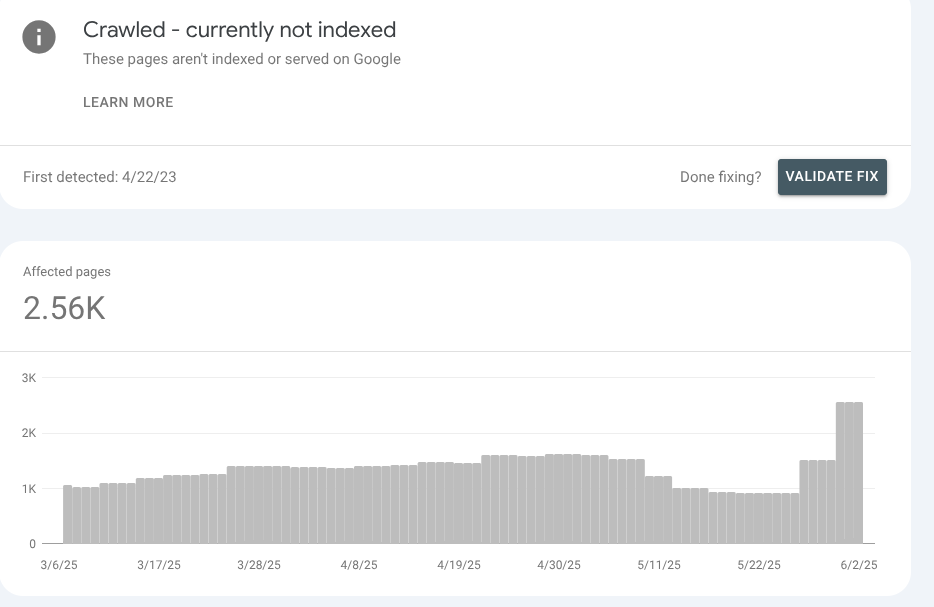Click the 'Done fixing?' text
The width and height of the screenshot is (934, 607).
click(720, 177)
